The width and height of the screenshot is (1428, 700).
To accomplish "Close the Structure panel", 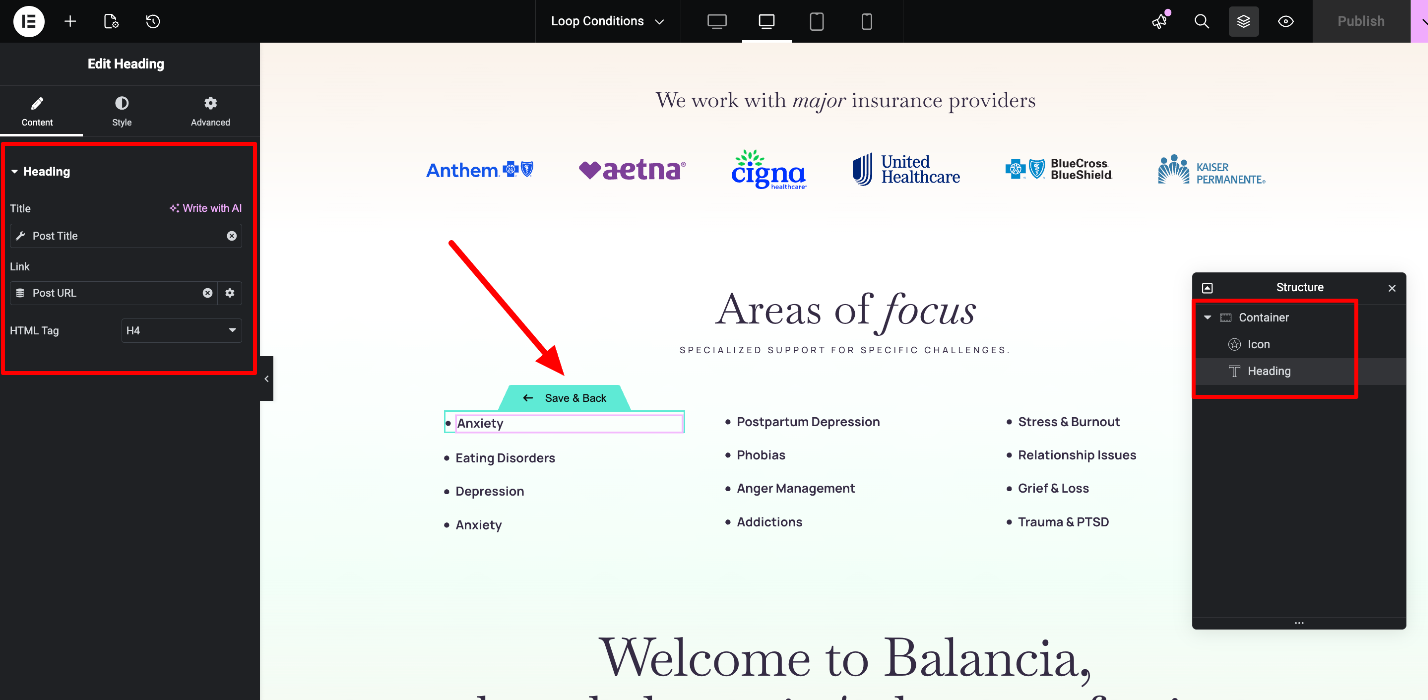I will point(1392,288).
